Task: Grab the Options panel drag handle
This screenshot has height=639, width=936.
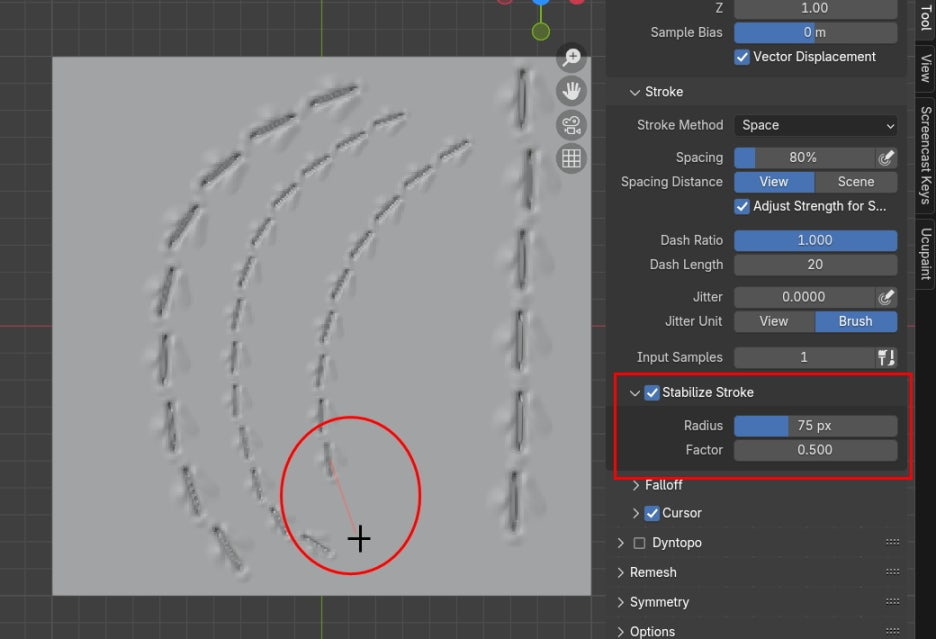Action: click(x=892, y=631)
